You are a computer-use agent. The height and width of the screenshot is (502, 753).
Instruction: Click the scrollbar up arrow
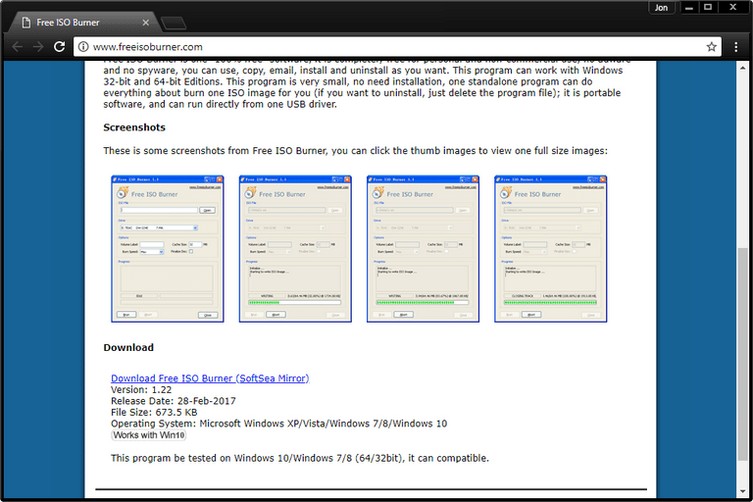(742, 68)
